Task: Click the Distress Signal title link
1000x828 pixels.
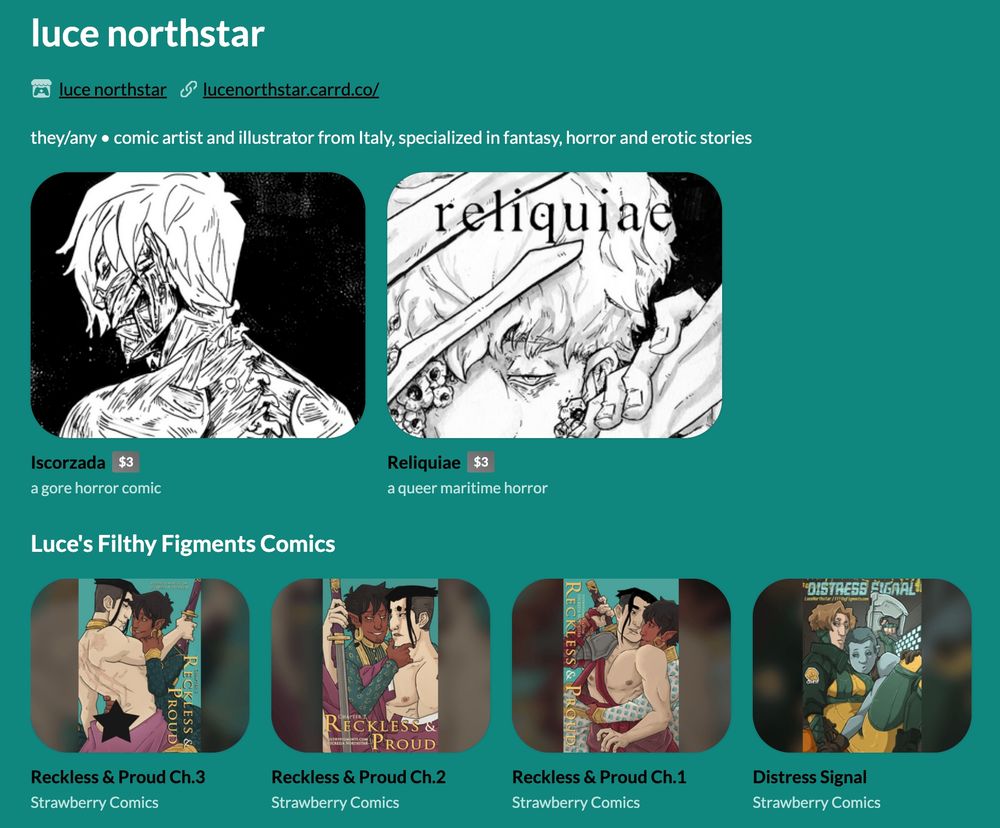Action: point(809,777)
